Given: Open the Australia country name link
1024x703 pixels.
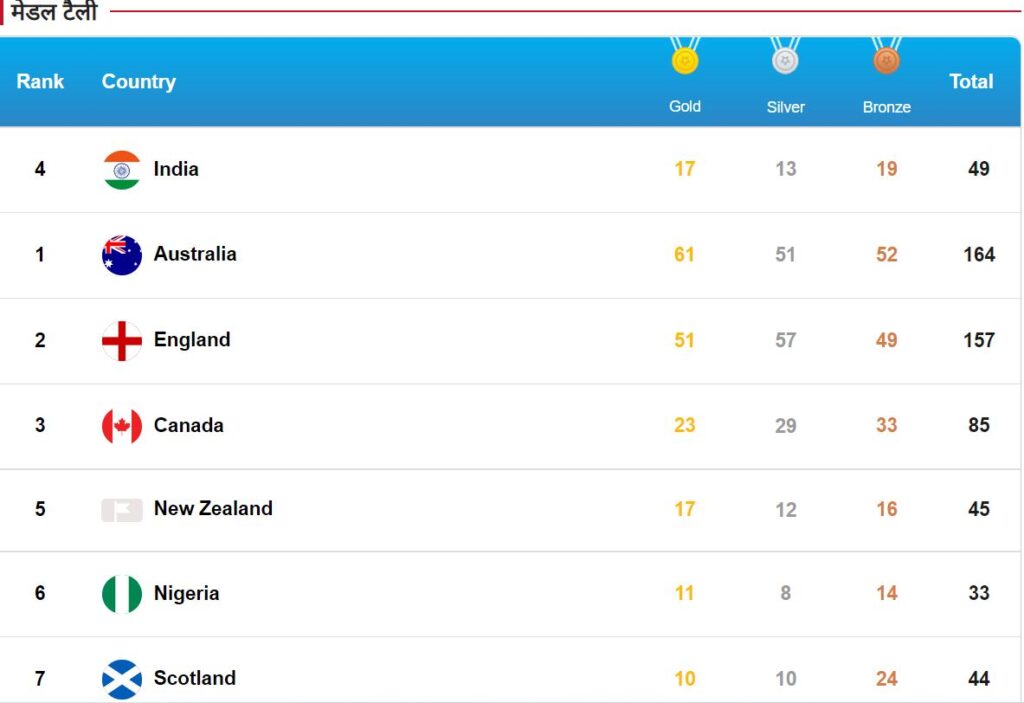Looking at the screenshot, I should (195, 253).
